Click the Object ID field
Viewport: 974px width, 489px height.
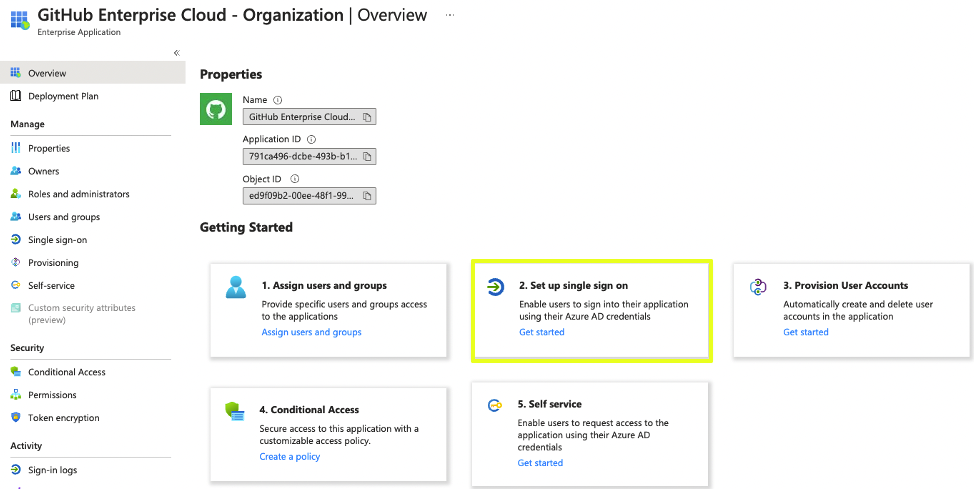pyautogui.click(x=309, y=196)
